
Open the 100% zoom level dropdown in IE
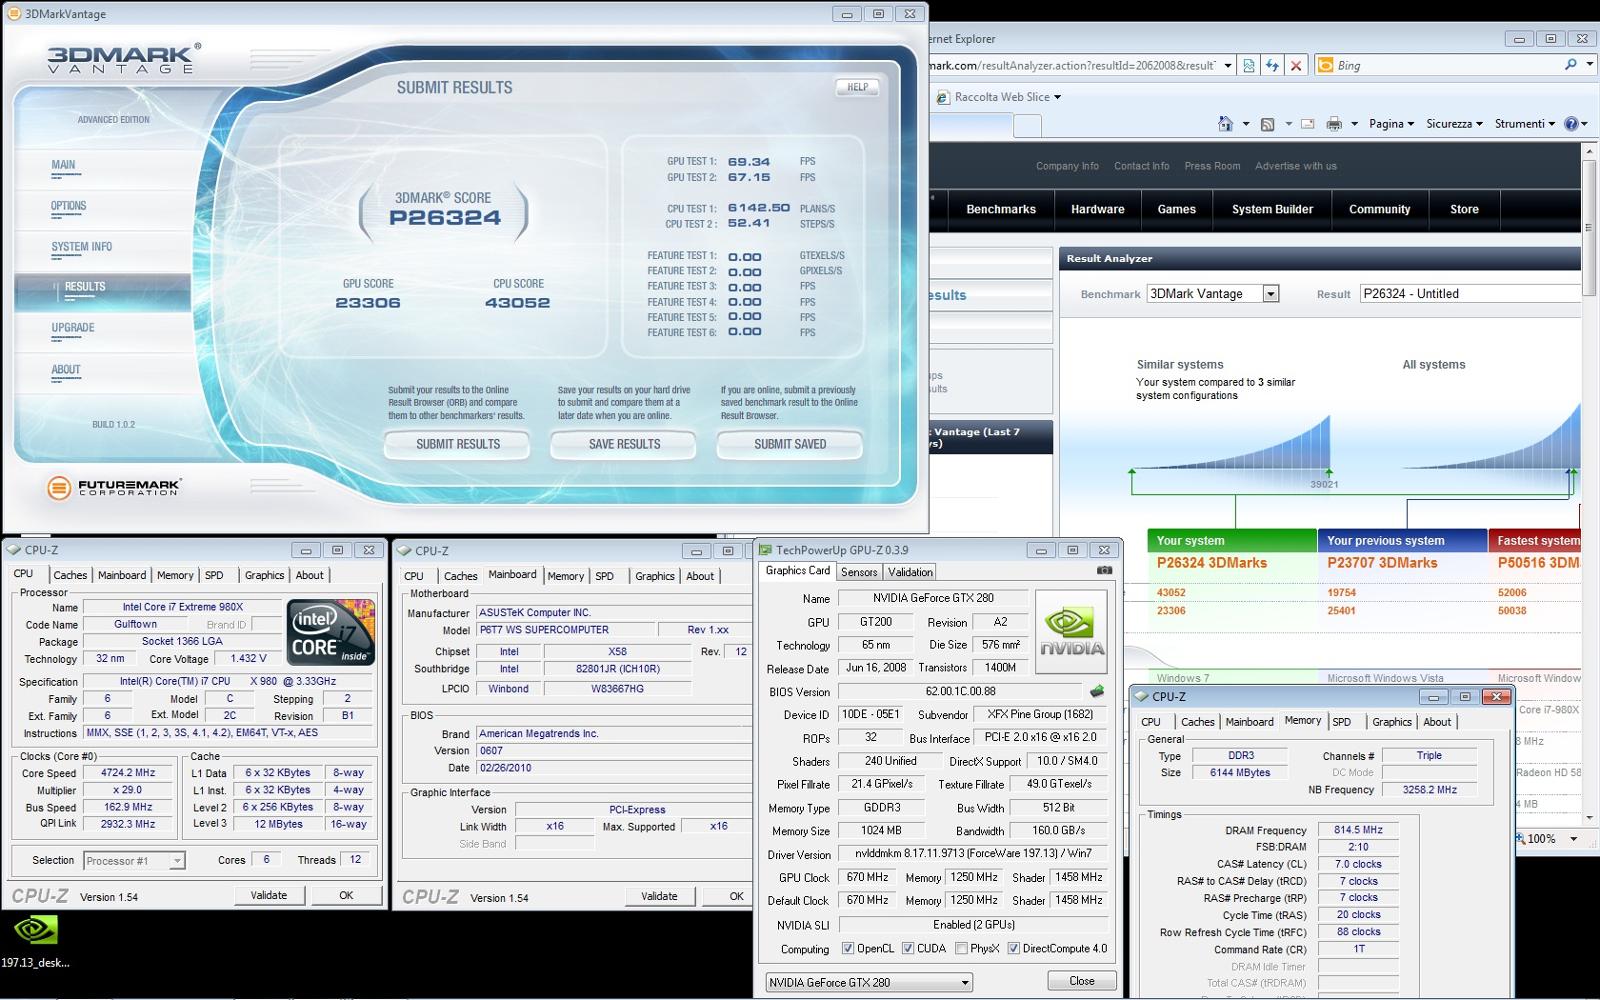1573,839
